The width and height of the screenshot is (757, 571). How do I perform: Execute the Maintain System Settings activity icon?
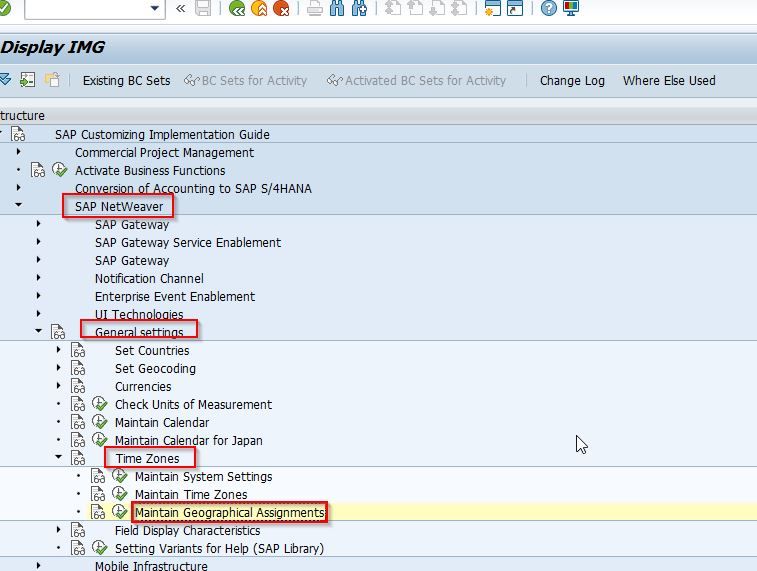119,476
